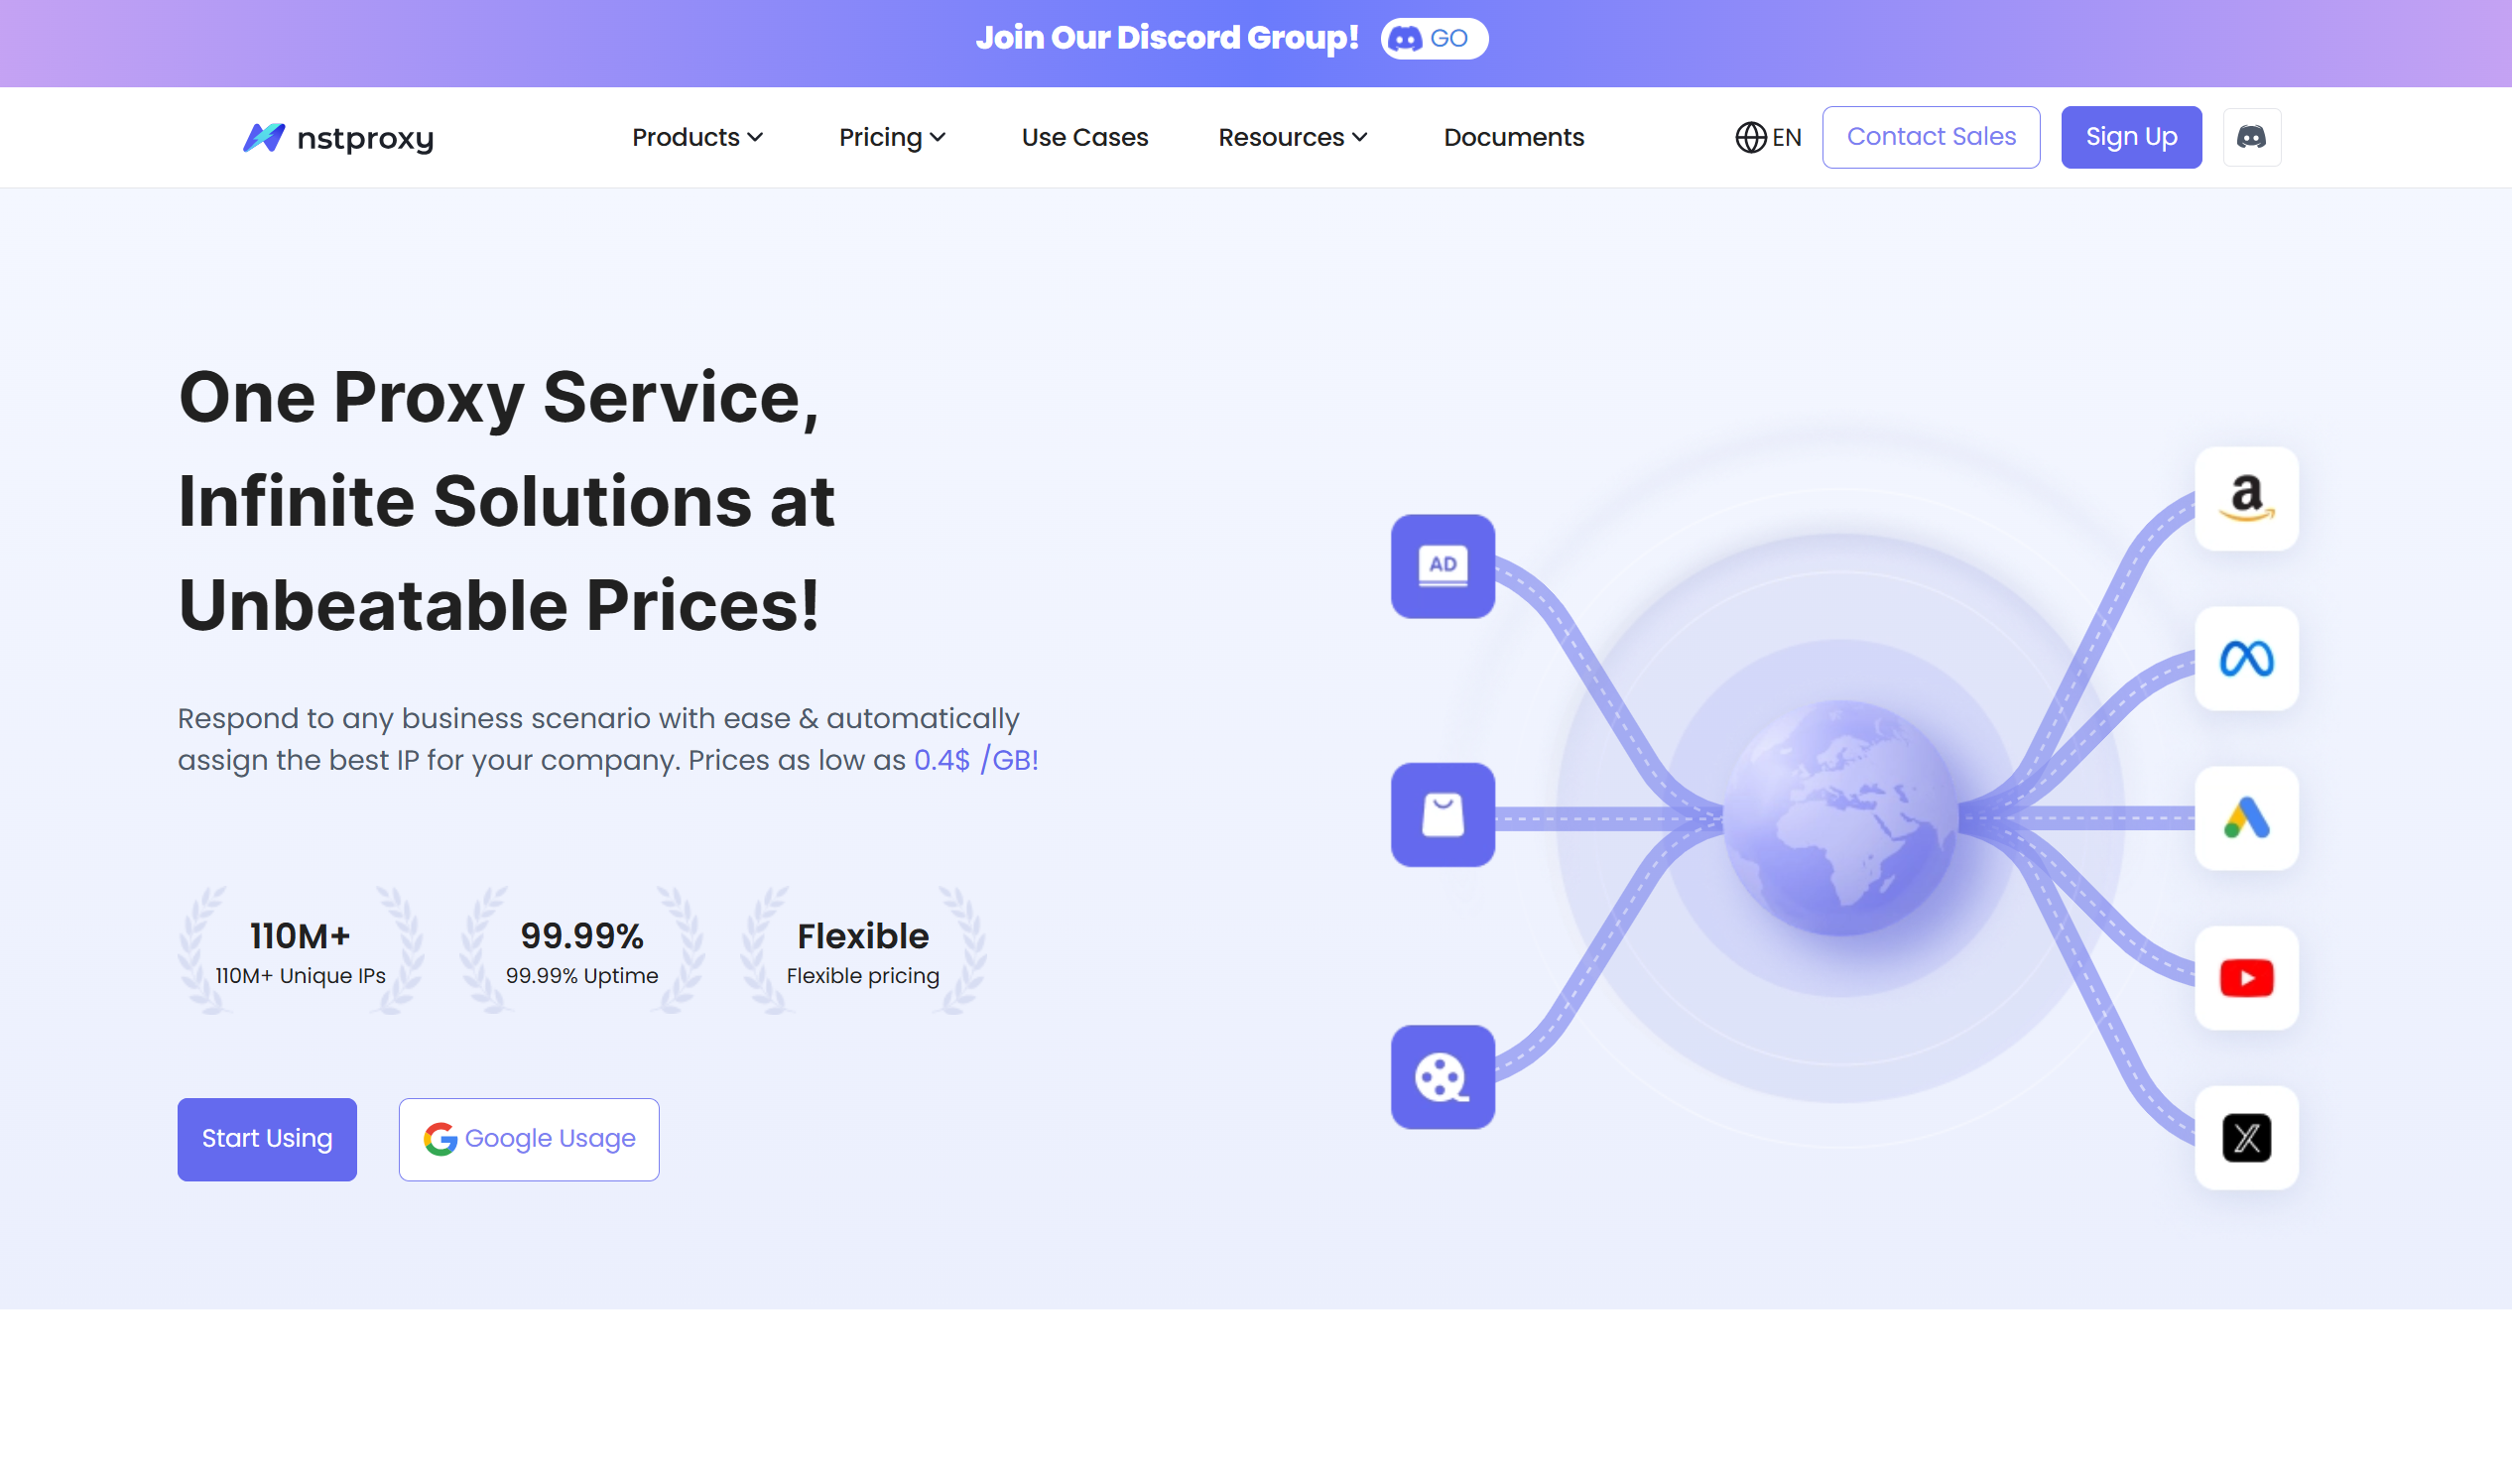Click the film reel icon tile
The width and height of the screenshot is (2512, 1484).
1442,1077
